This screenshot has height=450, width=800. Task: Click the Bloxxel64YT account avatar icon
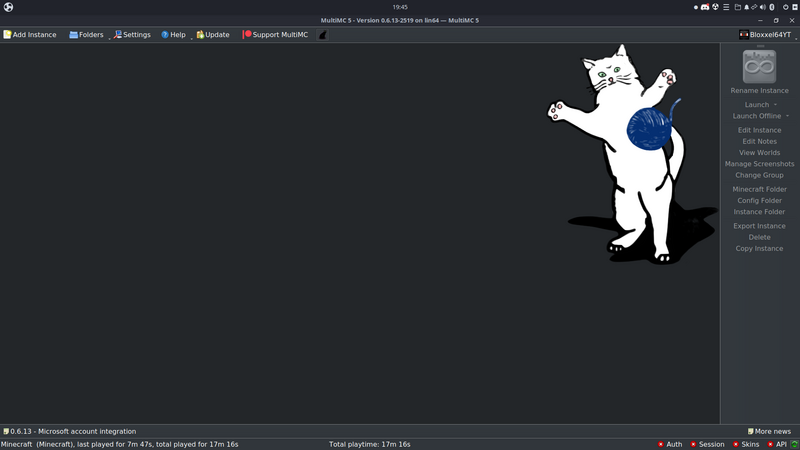(744, 35)
